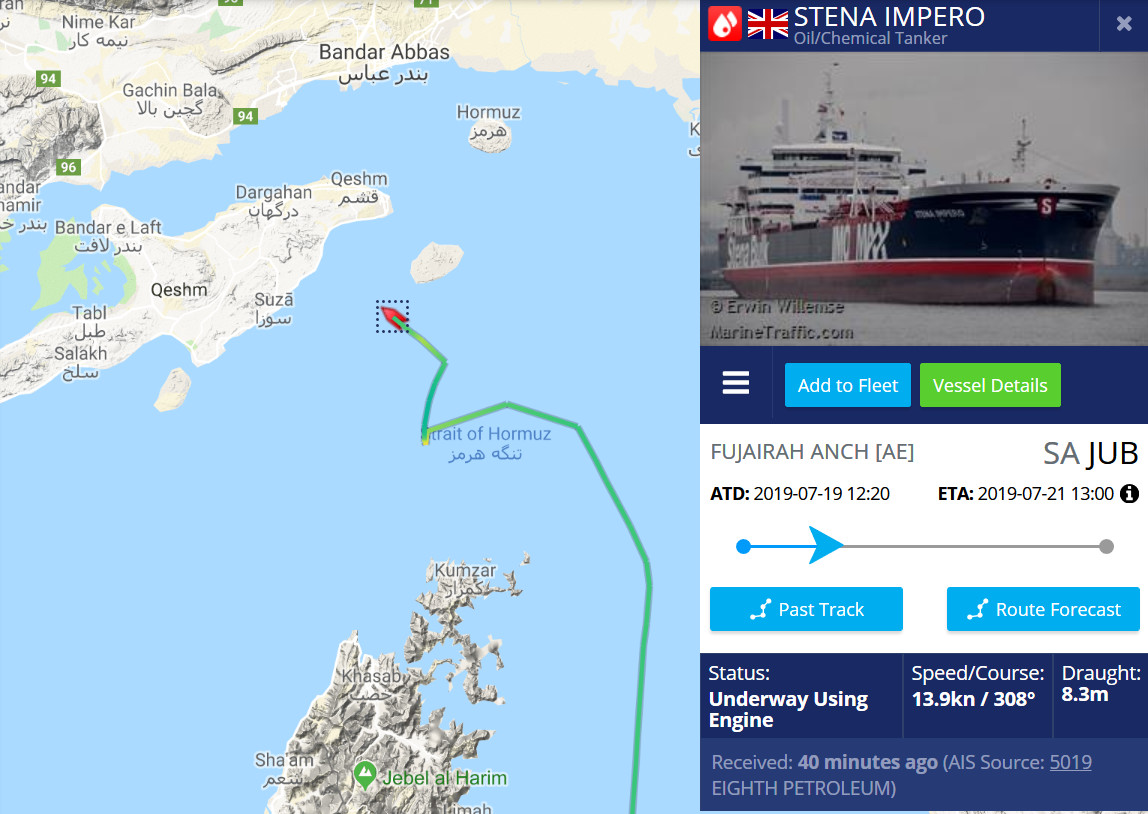Select the red vessel marker on map
Image resolution: width=1148 pixels, height=814 pixels.
[392, 317]
